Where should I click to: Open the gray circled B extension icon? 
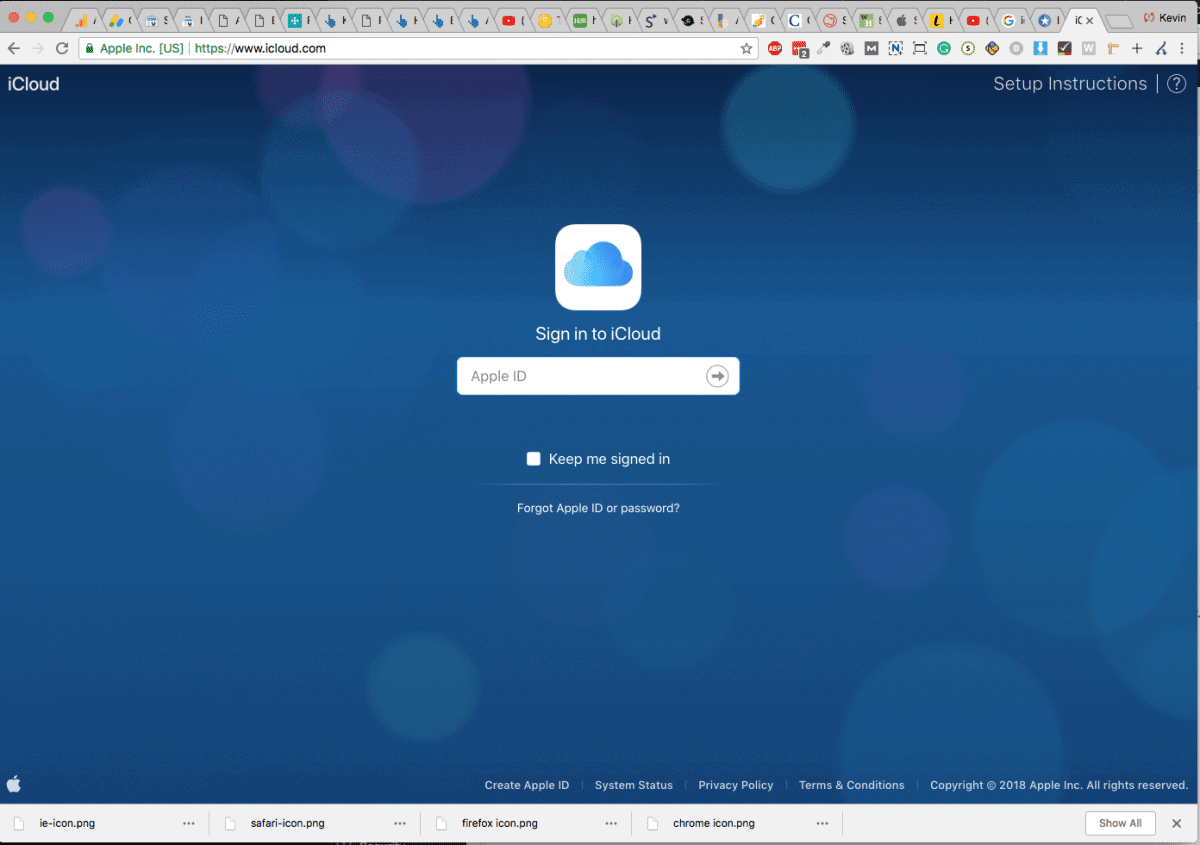(x=1016, y=48)
